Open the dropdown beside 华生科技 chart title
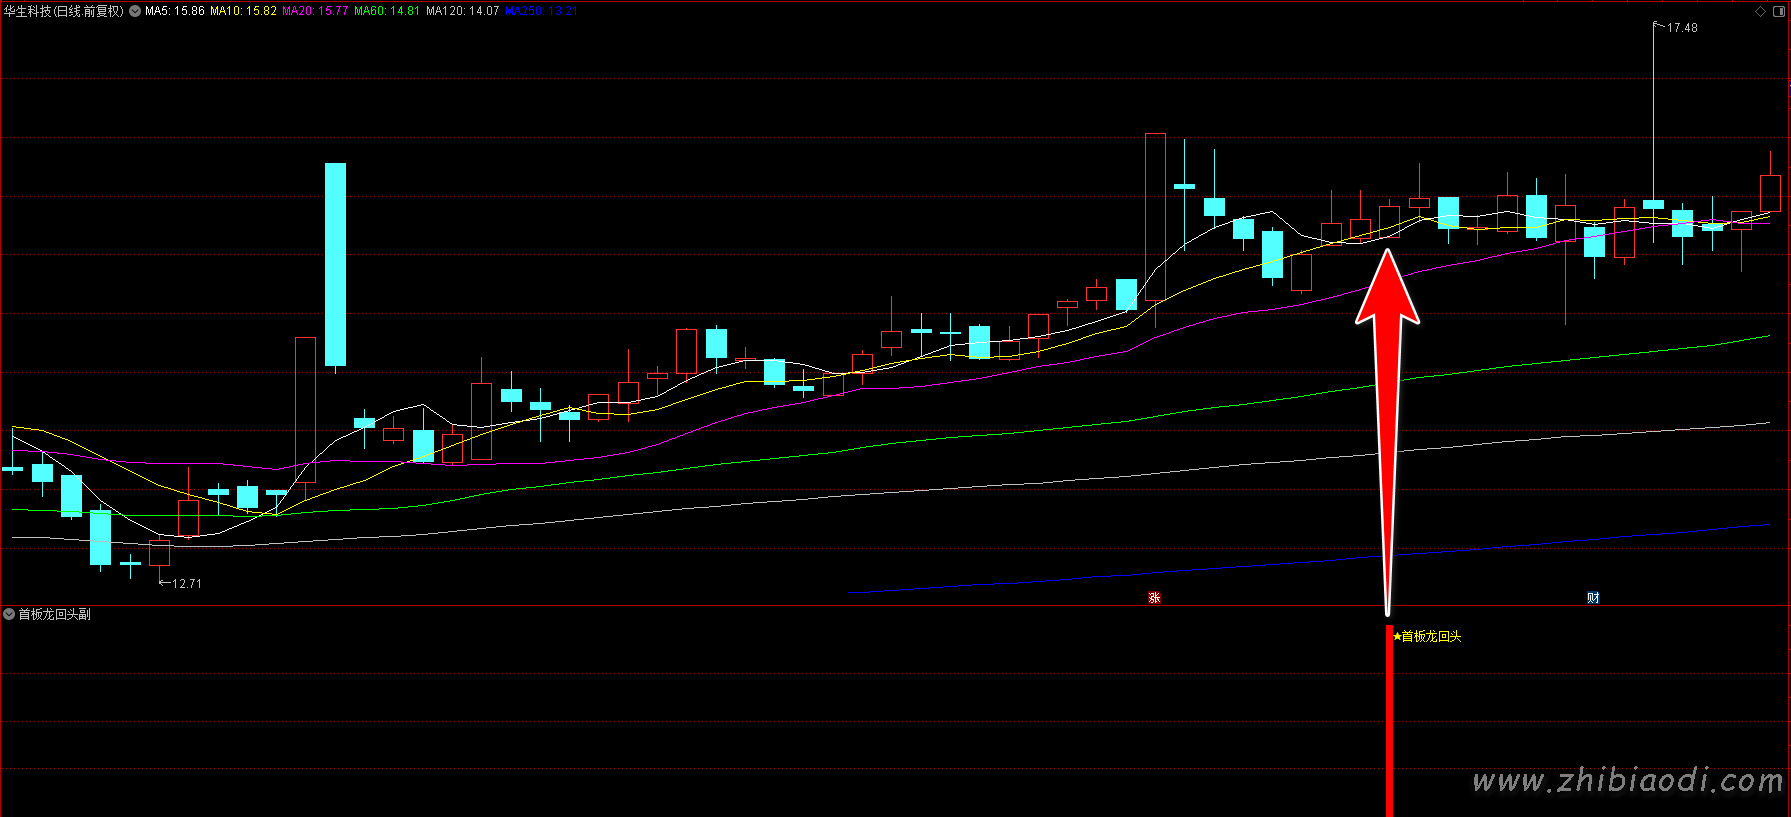 coord(135,11)
